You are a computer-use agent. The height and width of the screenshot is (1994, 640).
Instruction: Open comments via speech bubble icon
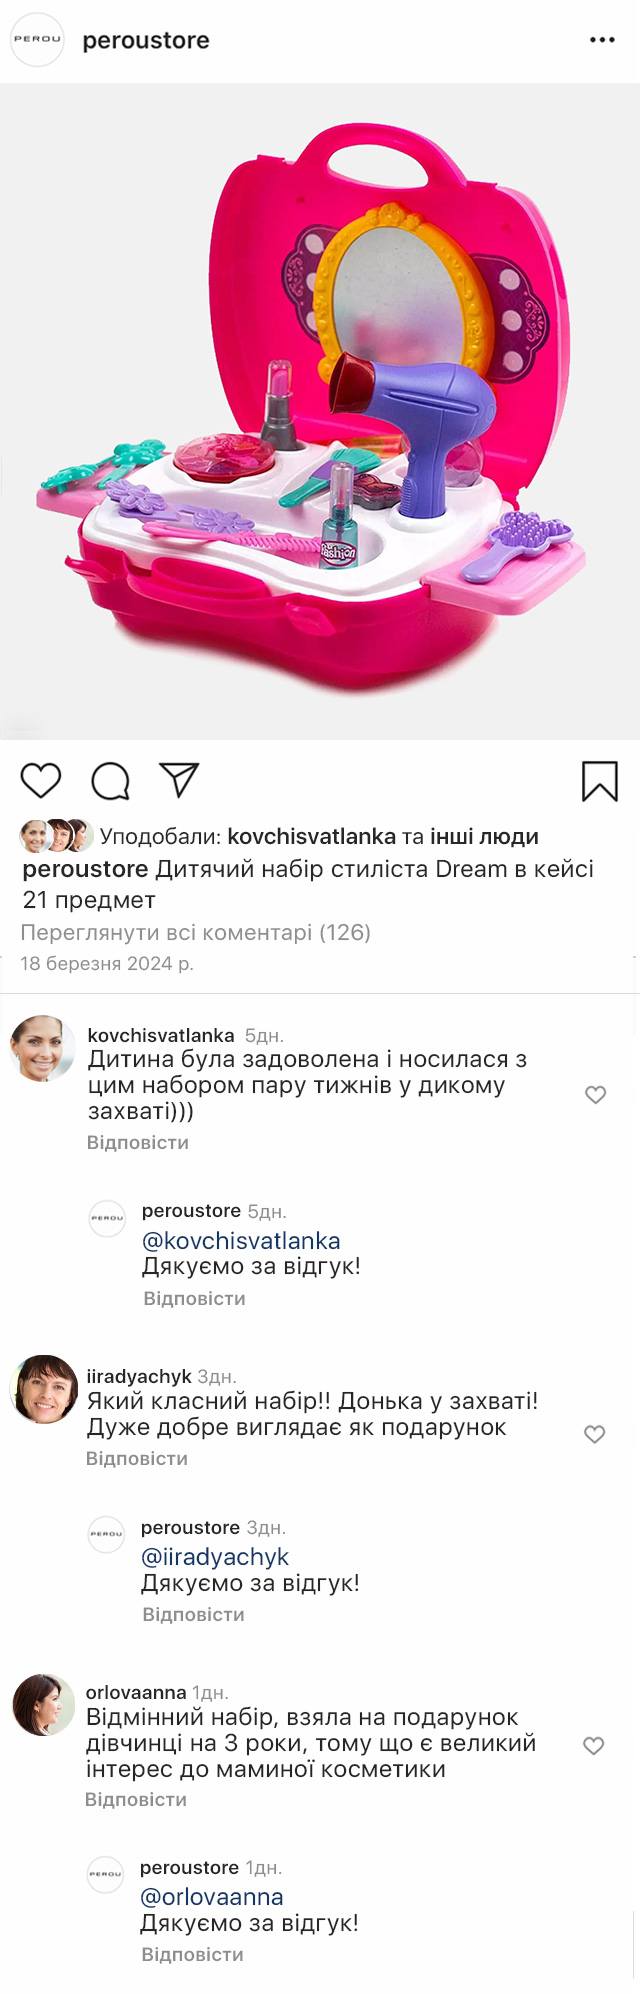click(110, 781)
